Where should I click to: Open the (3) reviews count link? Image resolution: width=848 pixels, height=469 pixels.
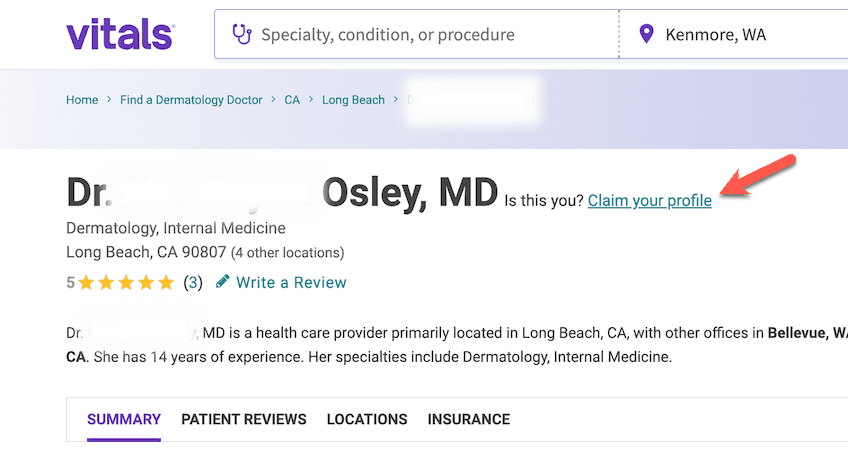193,282
